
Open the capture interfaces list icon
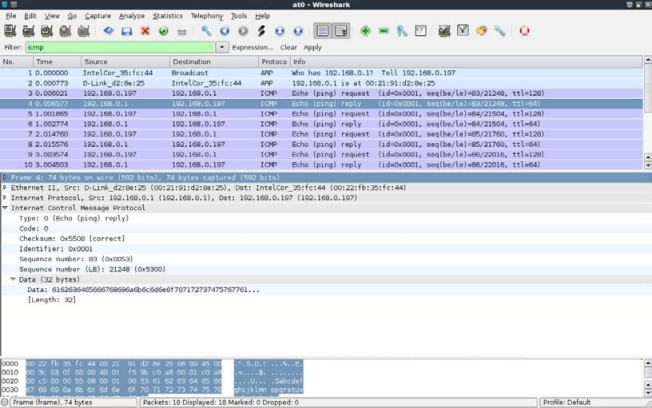pyautogui.click(x=10, y=31)
